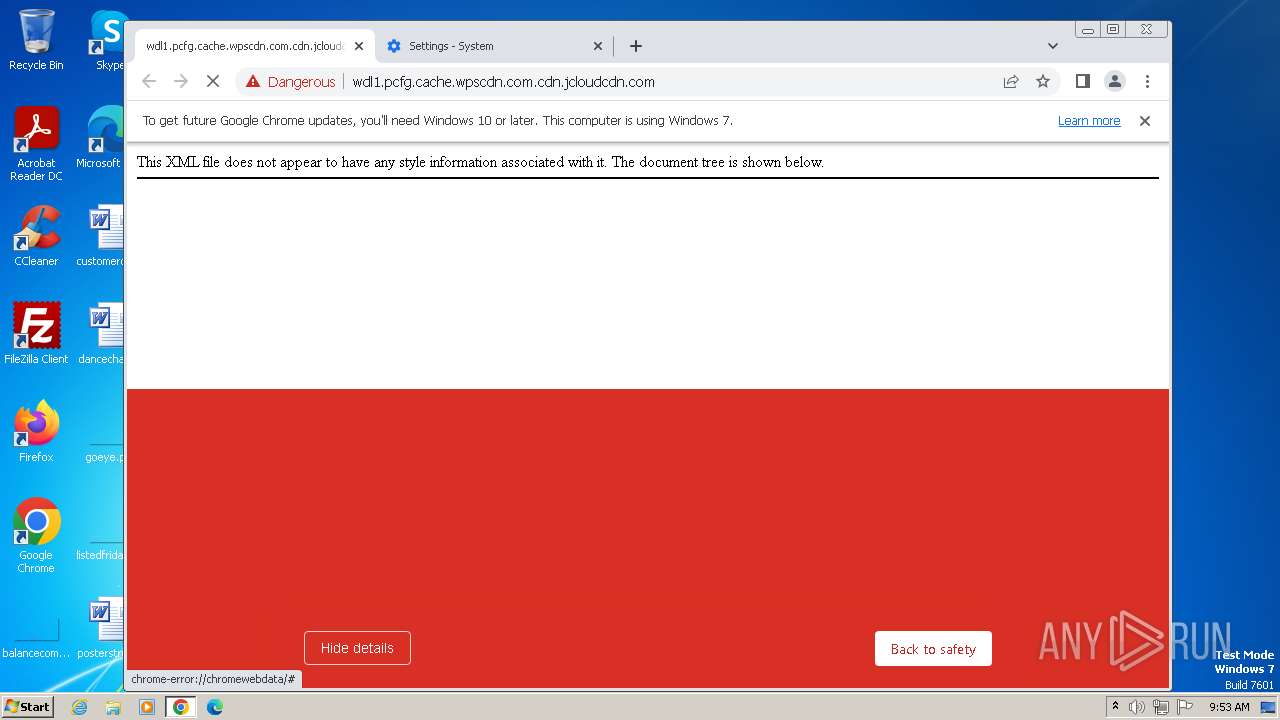Open the Windows Start menu
Image resolution: width=1280 pixels, height=720 pixels.
click(x=28, y=707)
